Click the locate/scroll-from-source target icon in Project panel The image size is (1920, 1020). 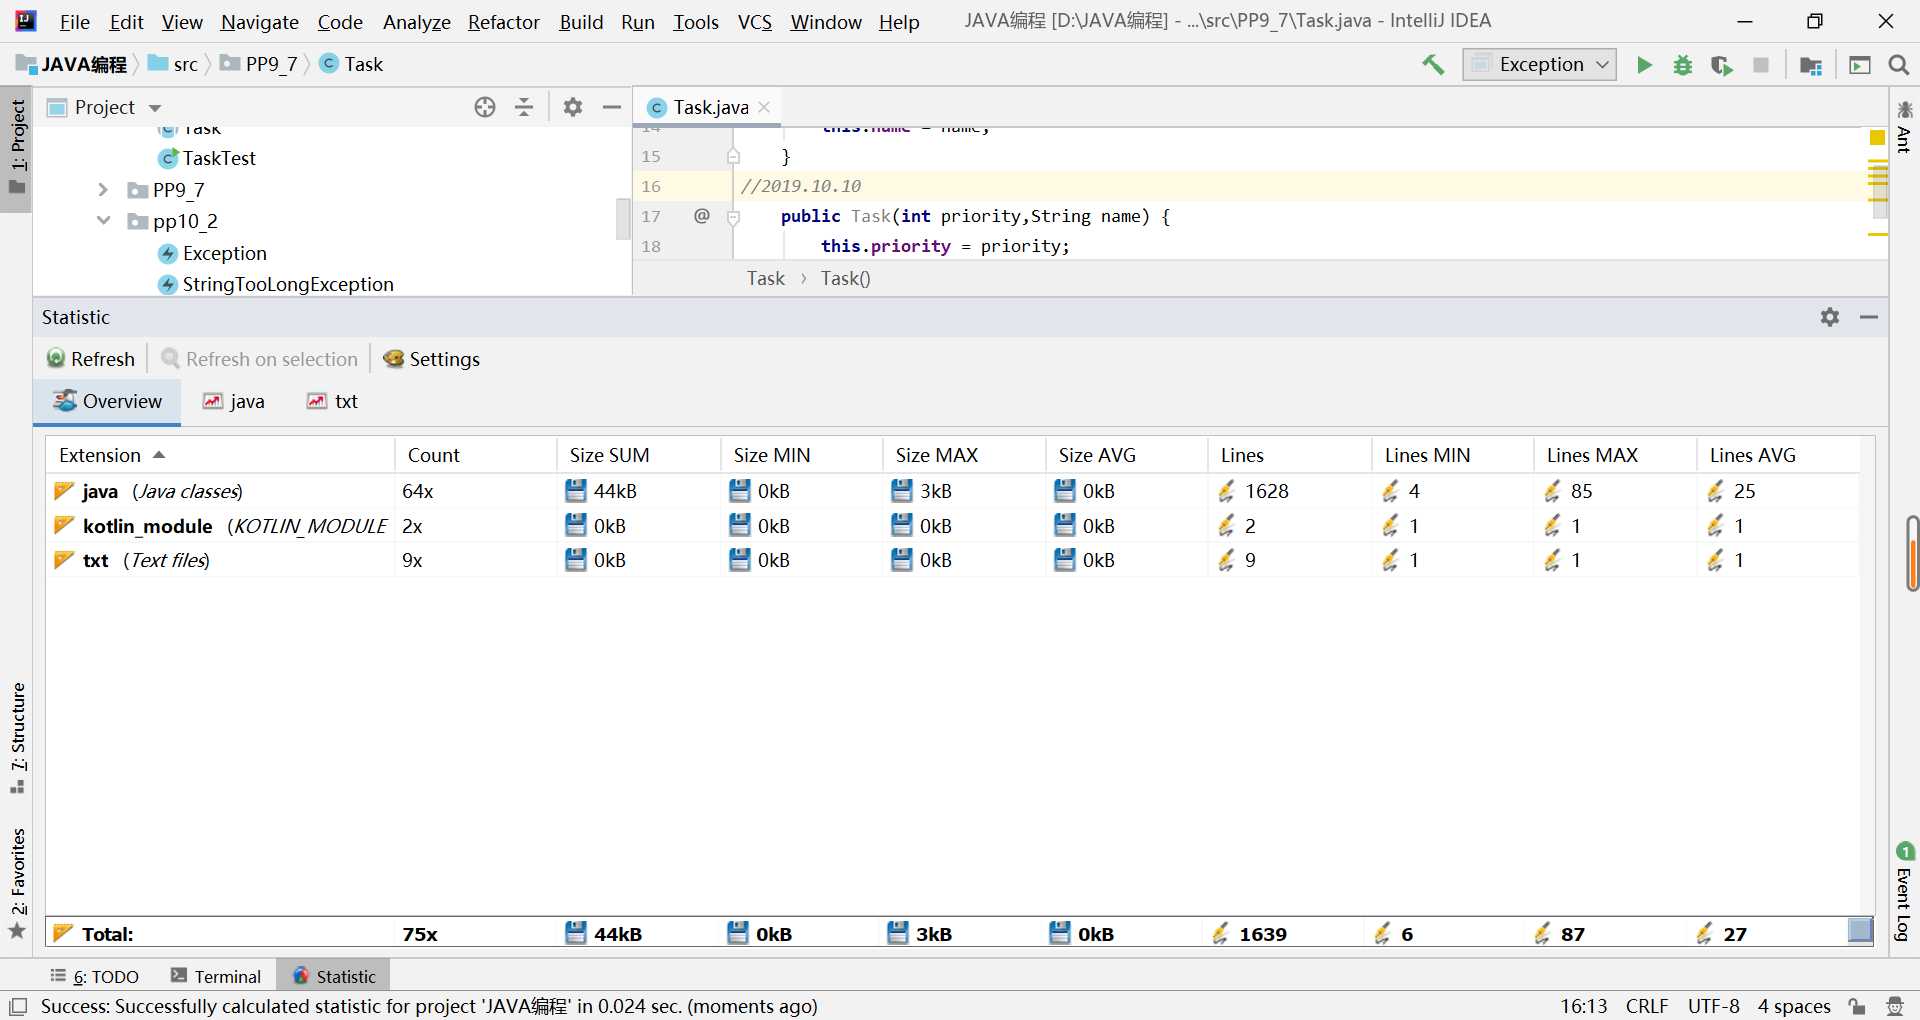pyautogui.click(x=485, y=107)
